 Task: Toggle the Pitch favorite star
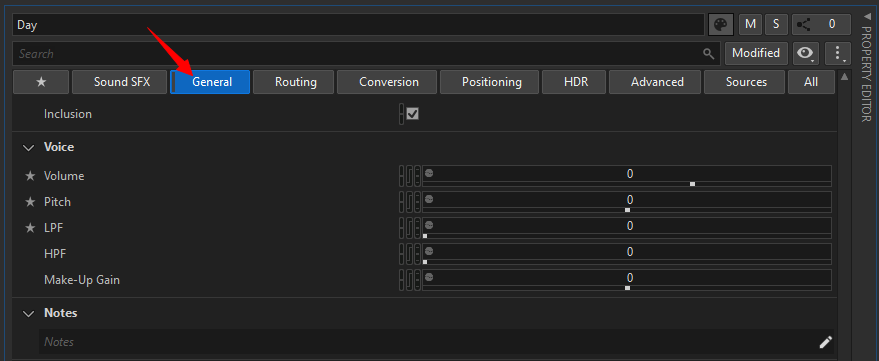(x=30, y=202)
